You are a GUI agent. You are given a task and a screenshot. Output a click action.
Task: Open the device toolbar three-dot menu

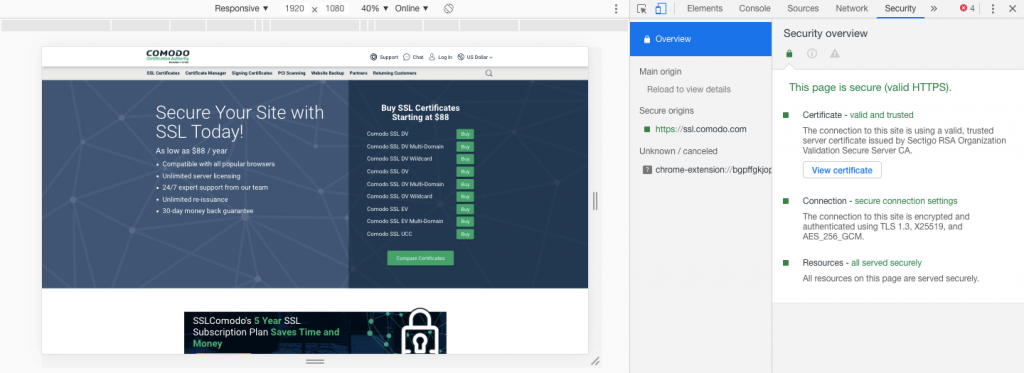coord(616,8)
